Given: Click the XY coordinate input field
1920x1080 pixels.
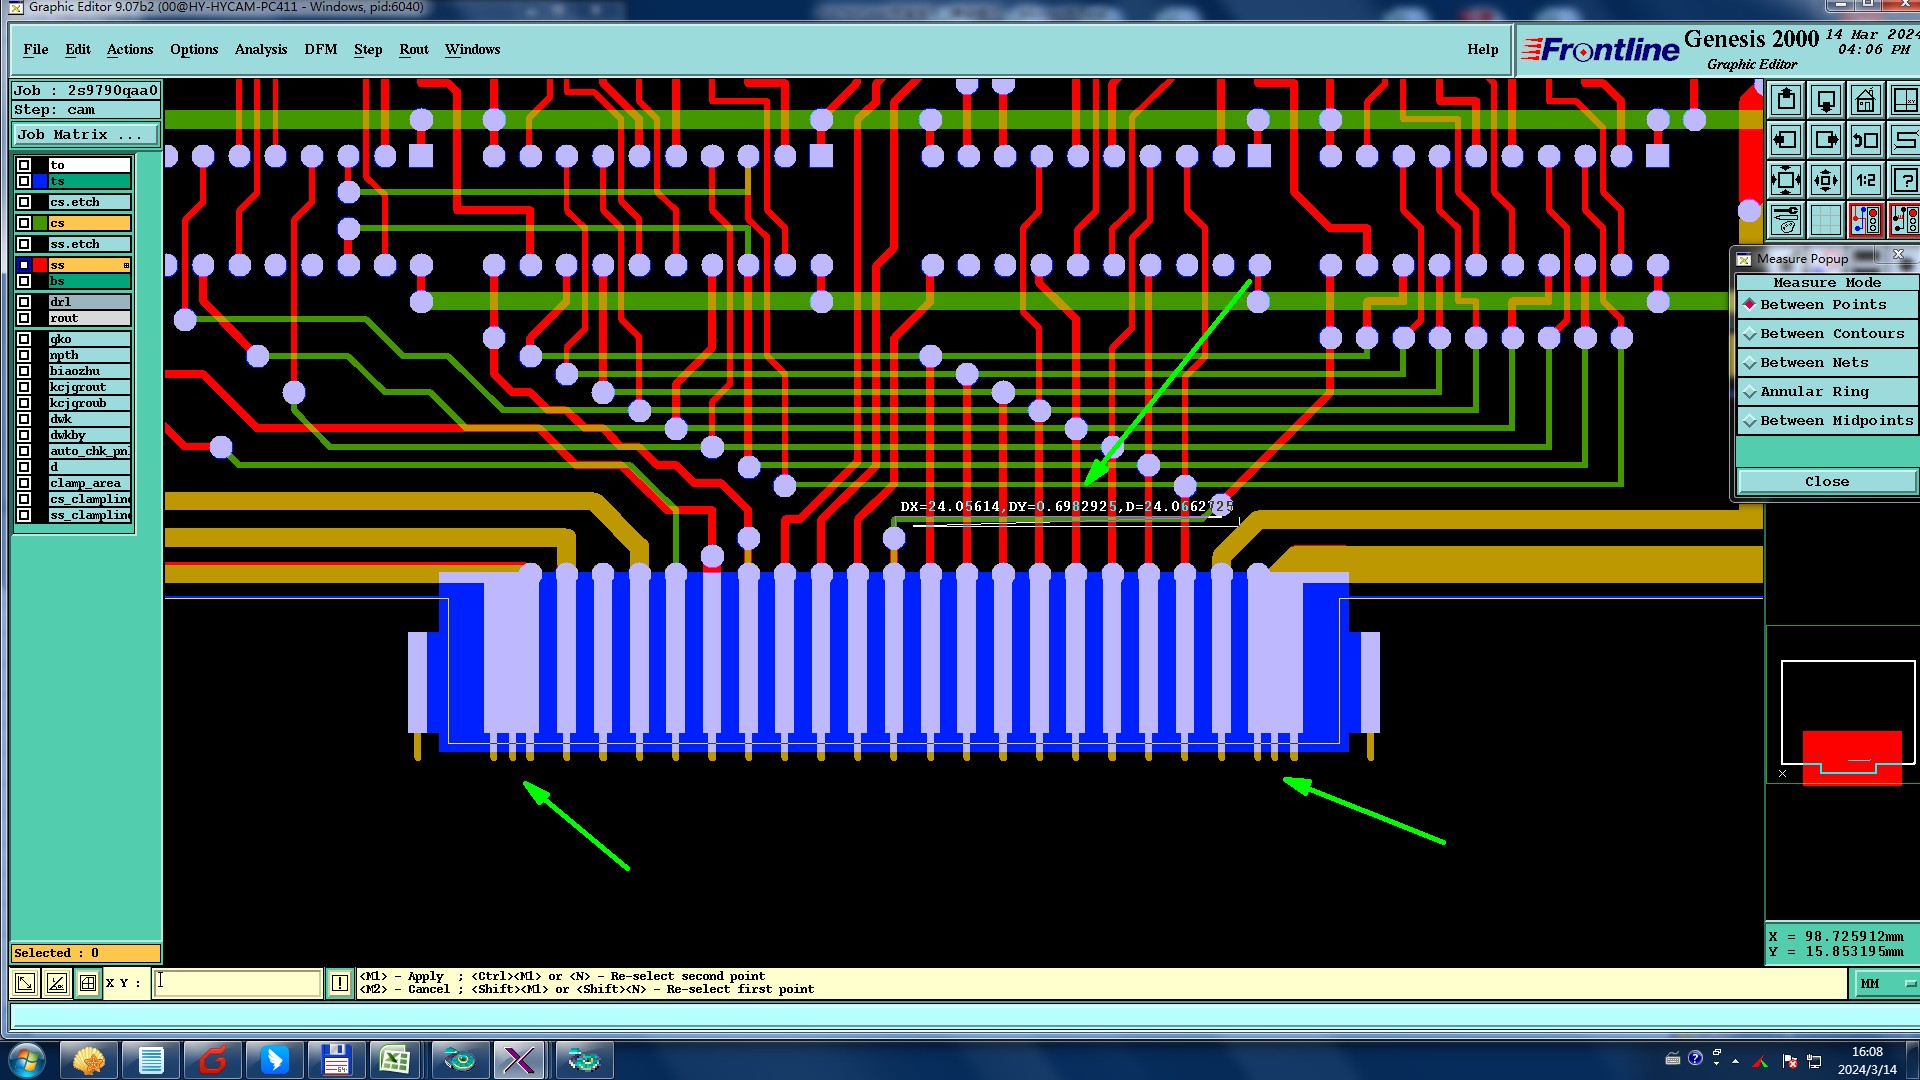Looking at the screenshot, I should point(238,983).
